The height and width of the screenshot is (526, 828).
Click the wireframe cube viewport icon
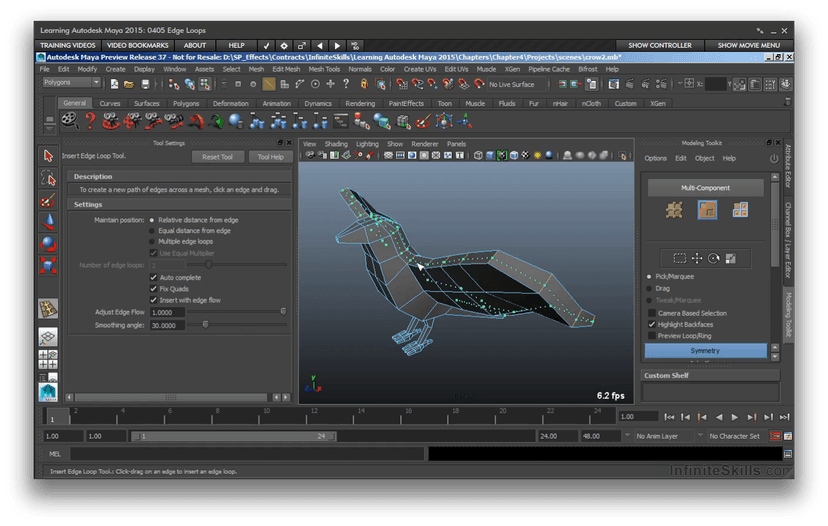tap(477, 155)
